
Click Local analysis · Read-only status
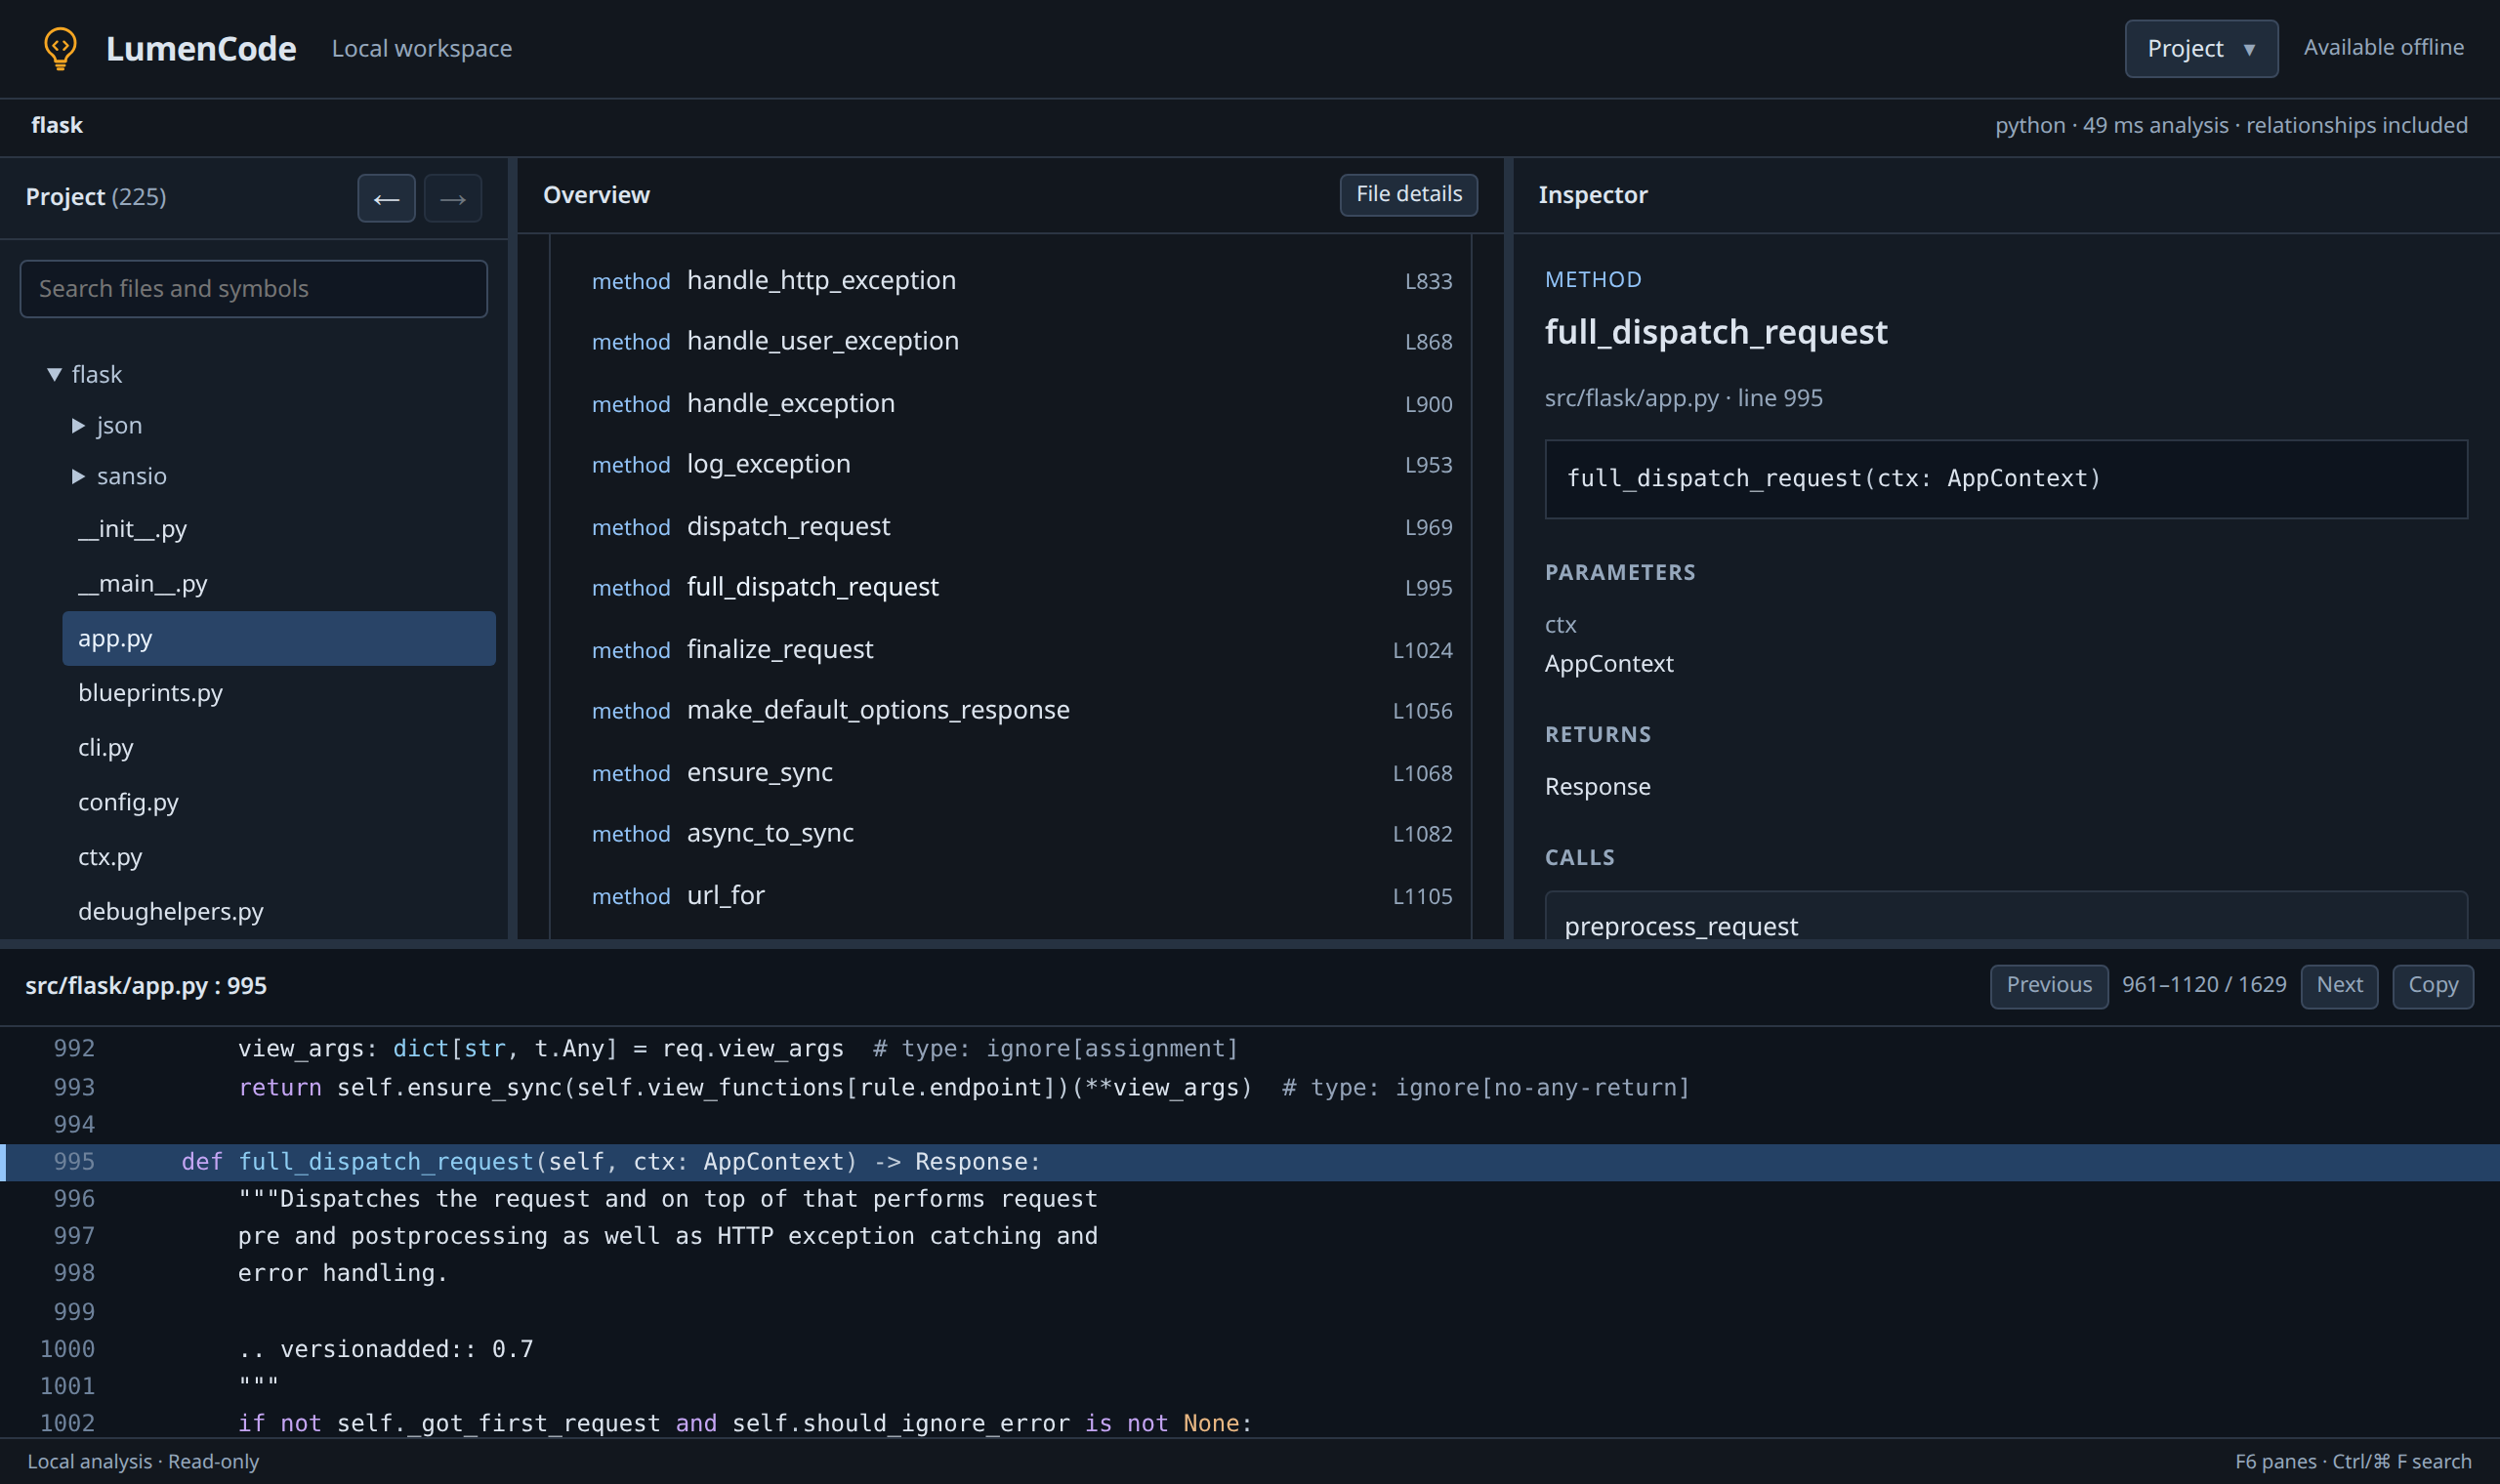point(143,1461)
